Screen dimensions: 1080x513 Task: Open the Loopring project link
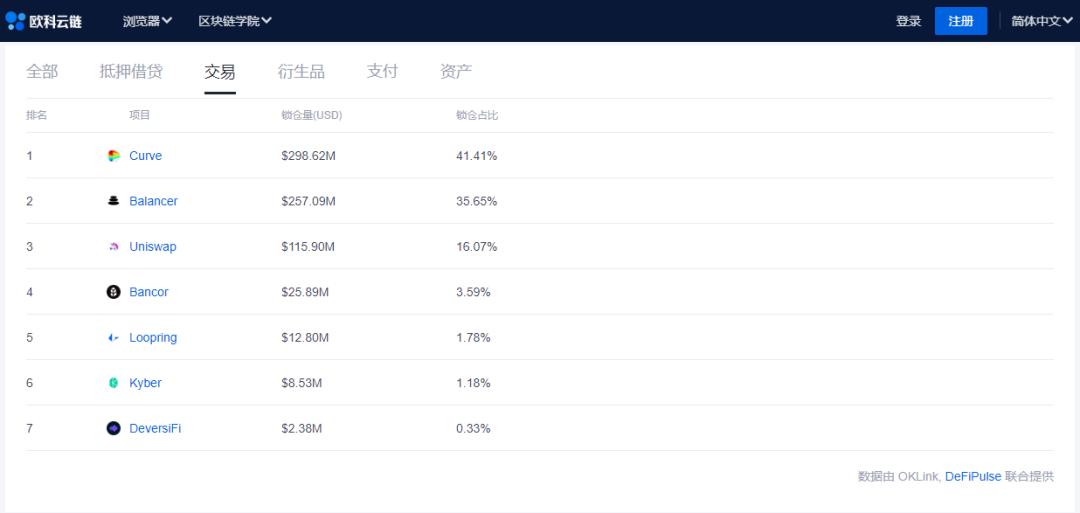[x=153, y=337]
